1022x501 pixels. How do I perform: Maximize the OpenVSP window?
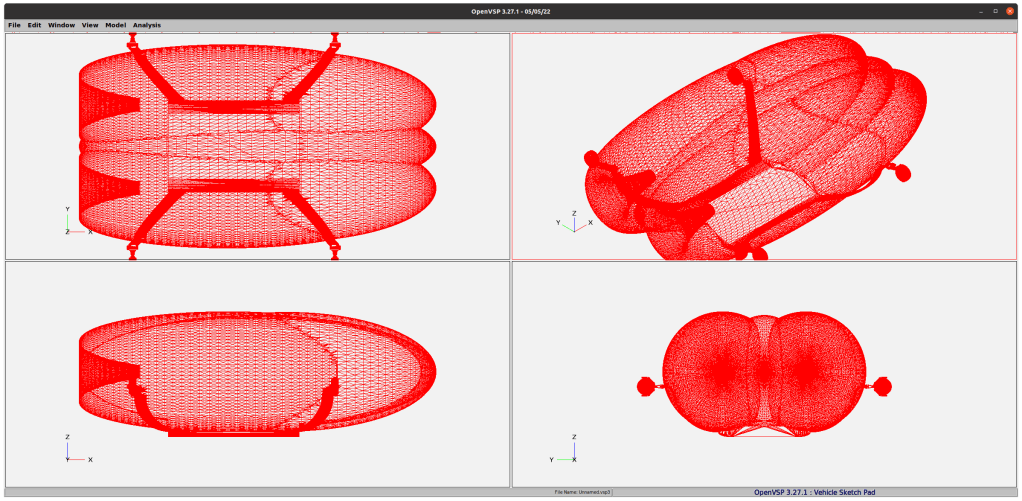pyautogui.click(x=995, y=10)
